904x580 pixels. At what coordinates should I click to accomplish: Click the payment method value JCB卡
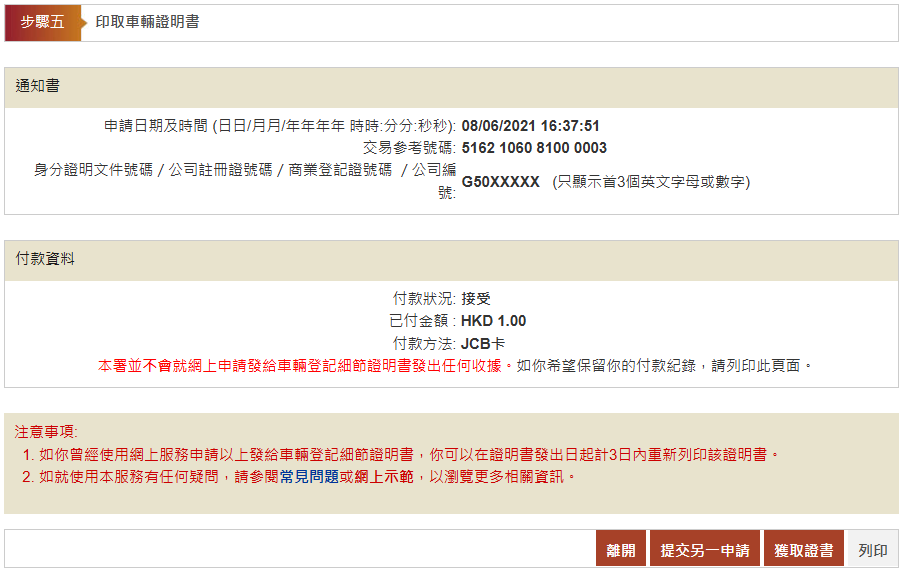coord(483,343)
